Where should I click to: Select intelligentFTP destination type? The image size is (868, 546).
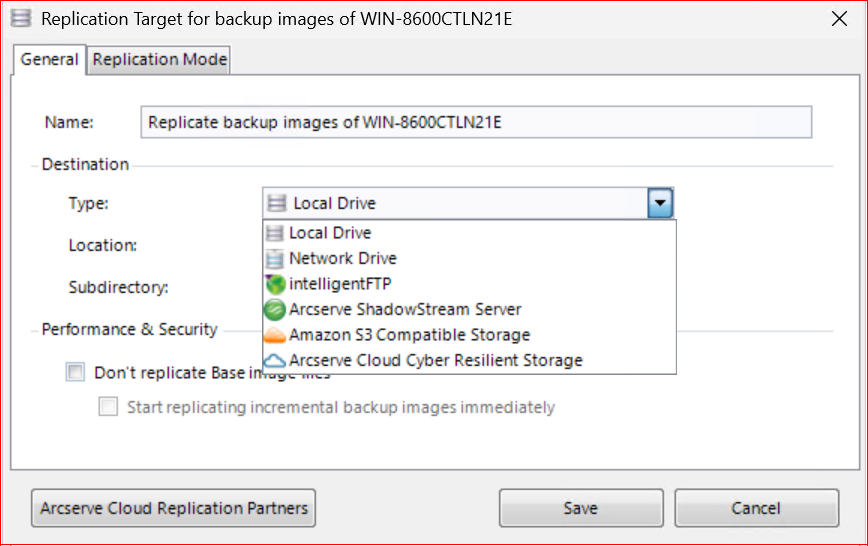pos(469,284)
